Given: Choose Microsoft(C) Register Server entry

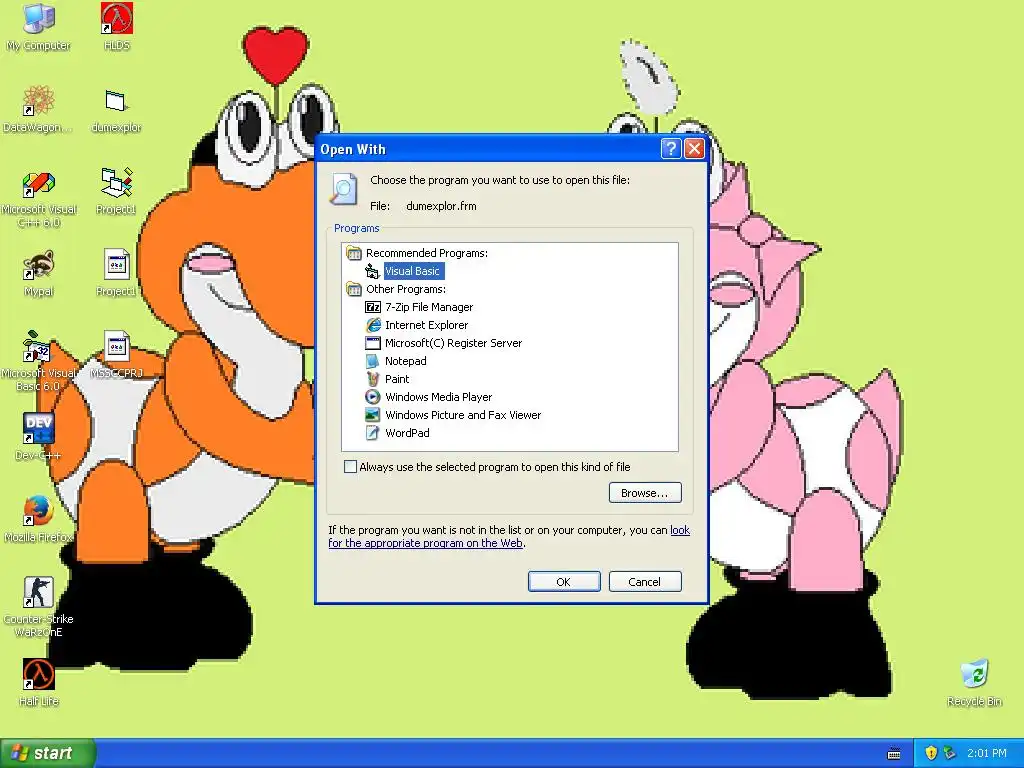Looking at the screenshot, I should 453,343.
